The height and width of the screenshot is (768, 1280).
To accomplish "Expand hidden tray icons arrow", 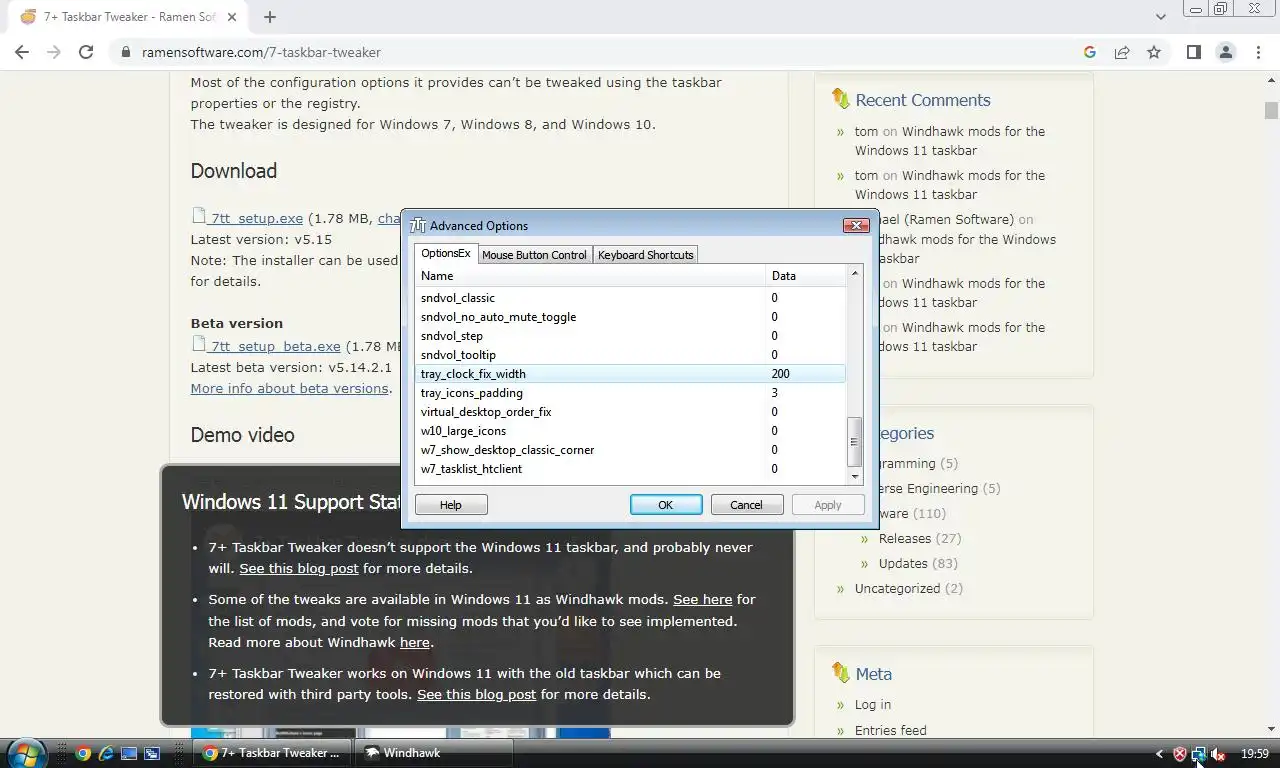I will (1159, 754).
